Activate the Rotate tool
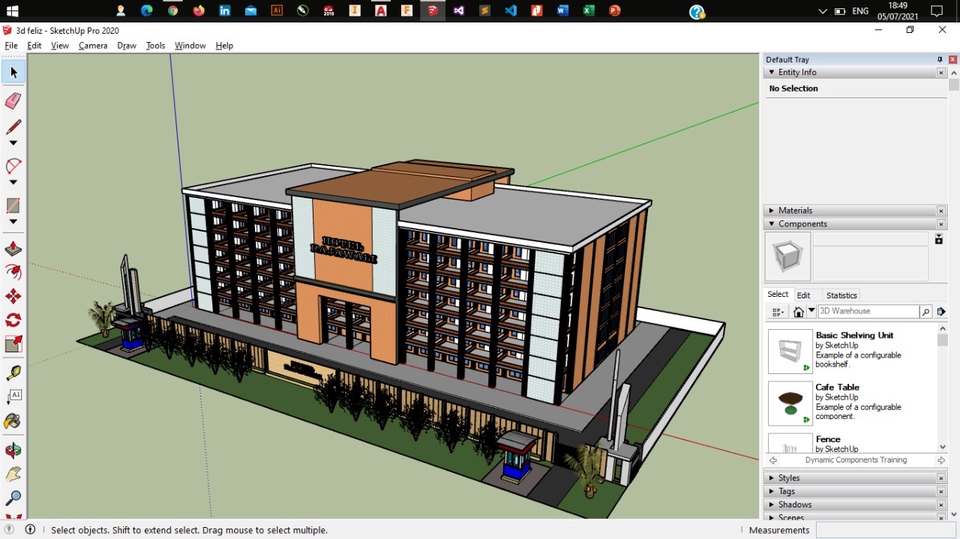This screenshot has width=960, height=539. pyautogui.click(x=13, y=320)
